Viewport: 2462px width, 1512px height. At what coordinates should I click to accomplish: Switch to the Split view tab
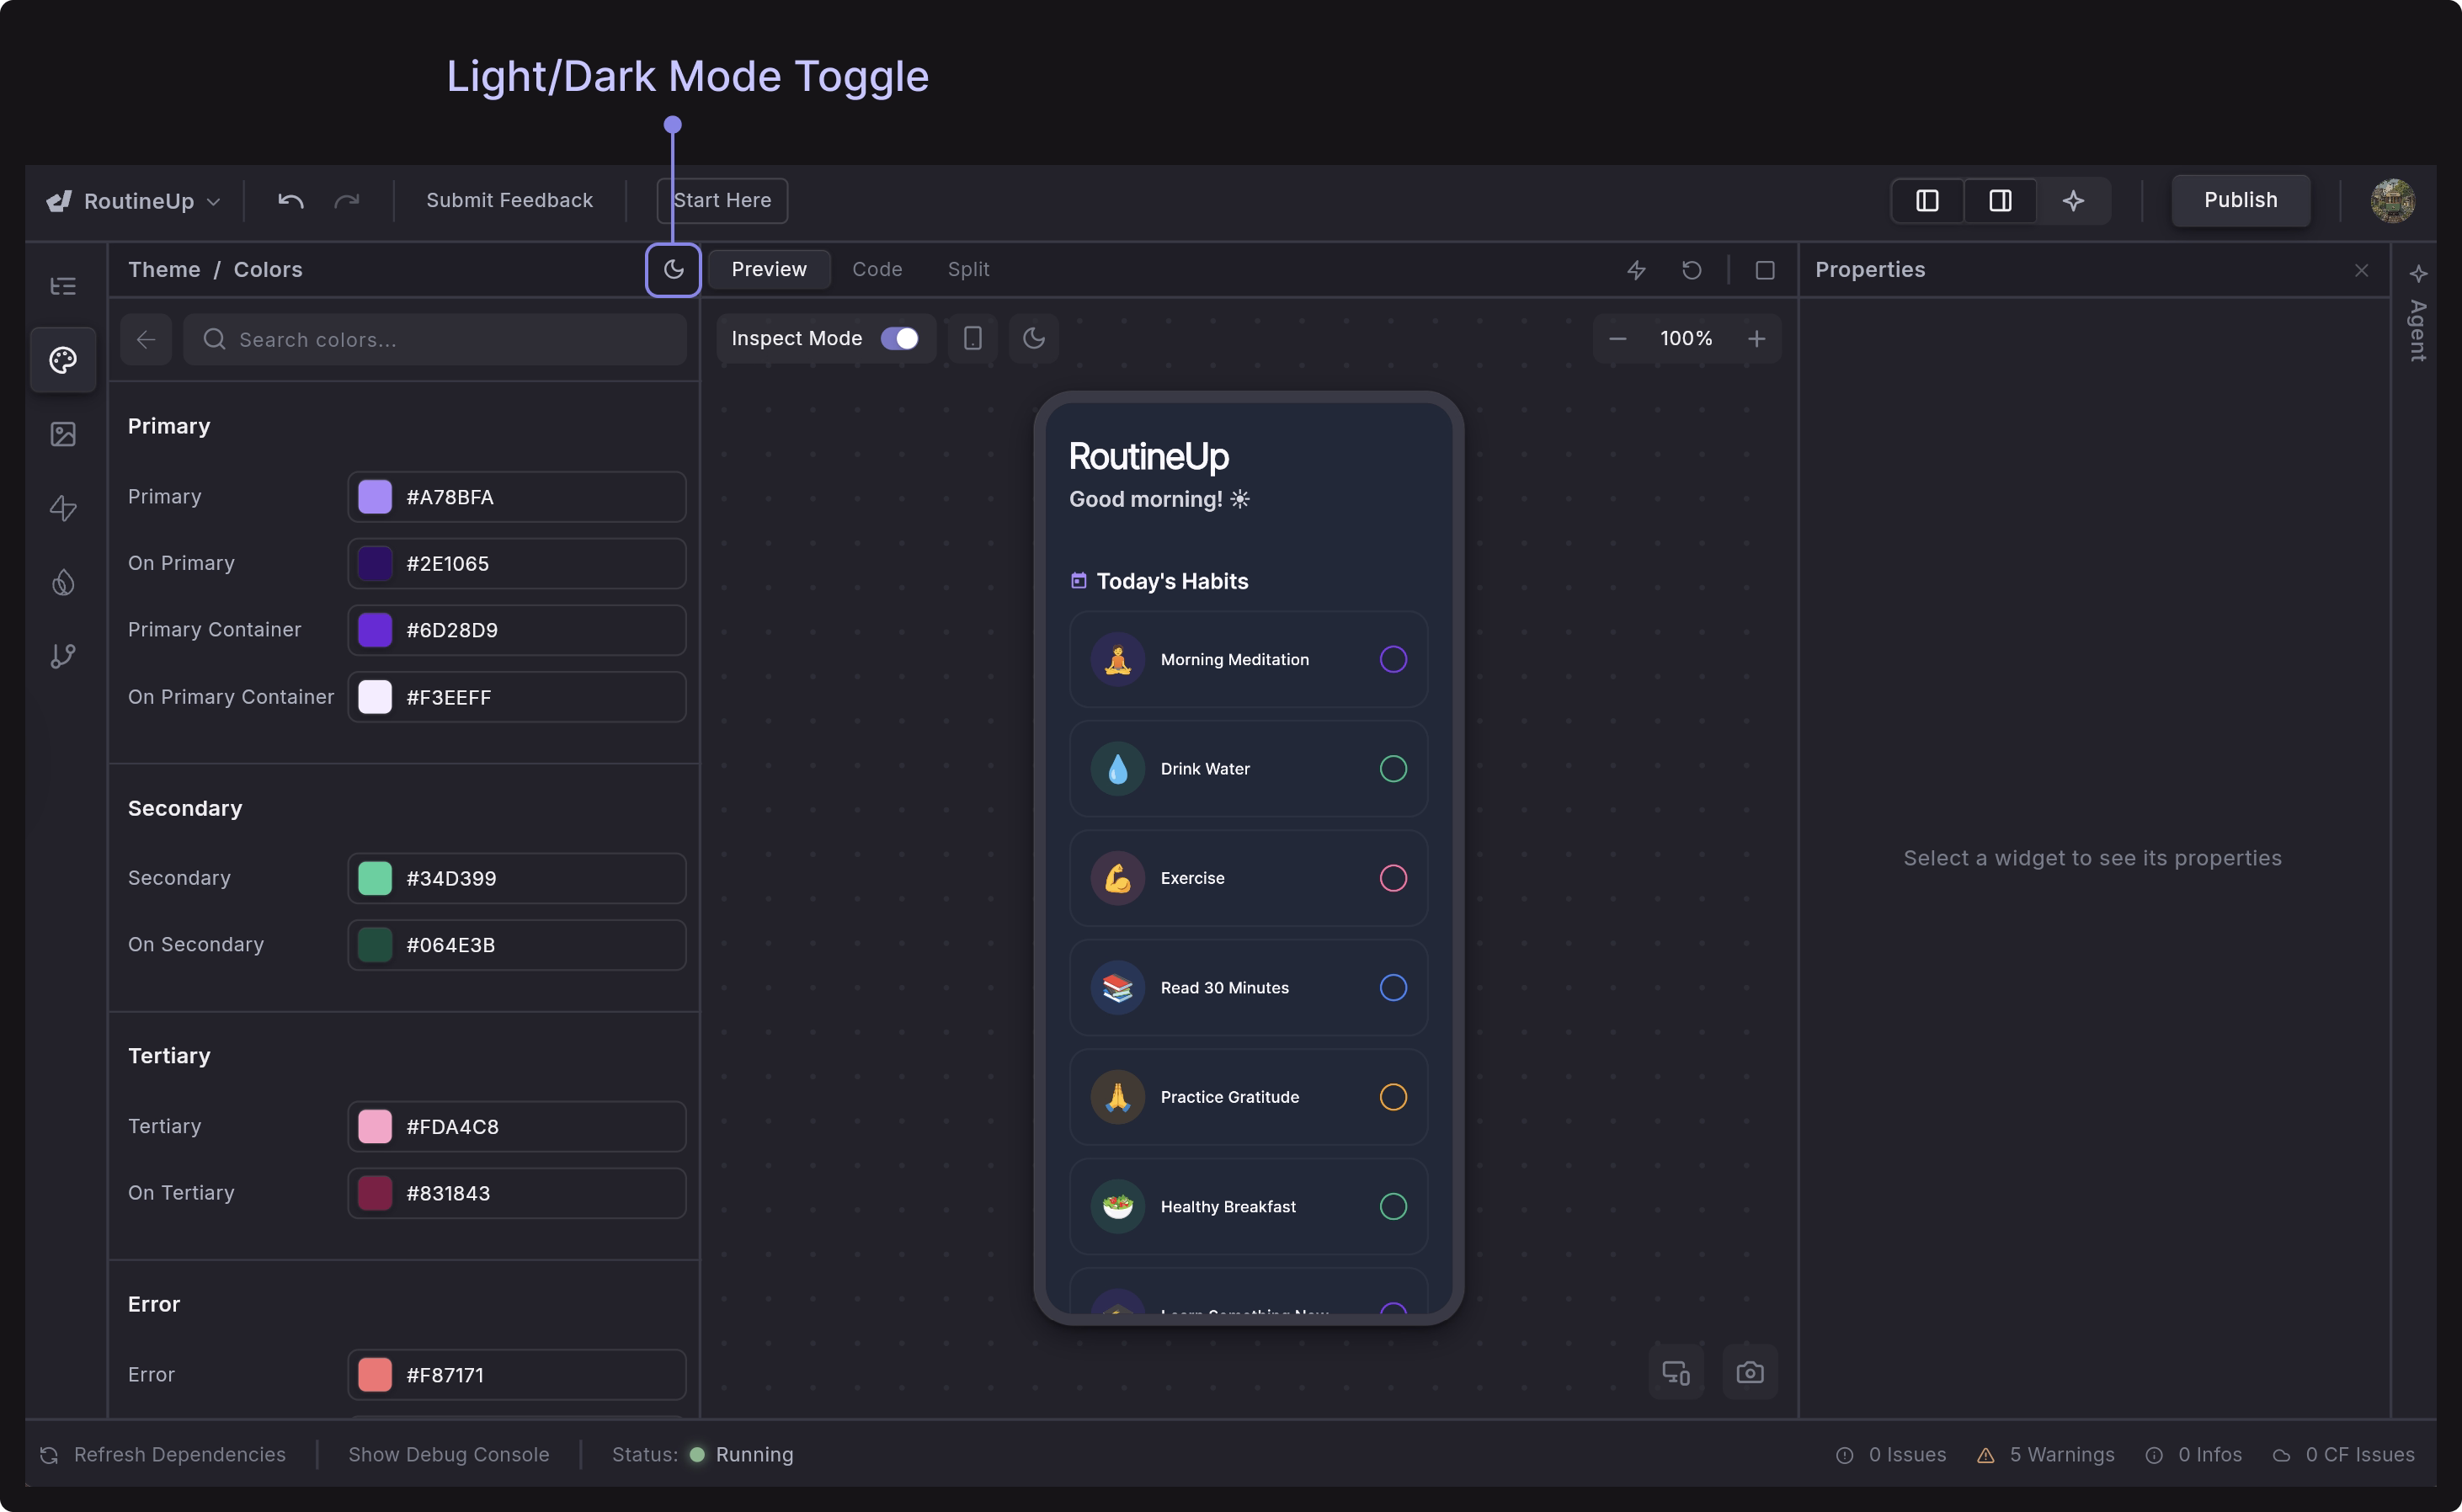pos(967,268)
